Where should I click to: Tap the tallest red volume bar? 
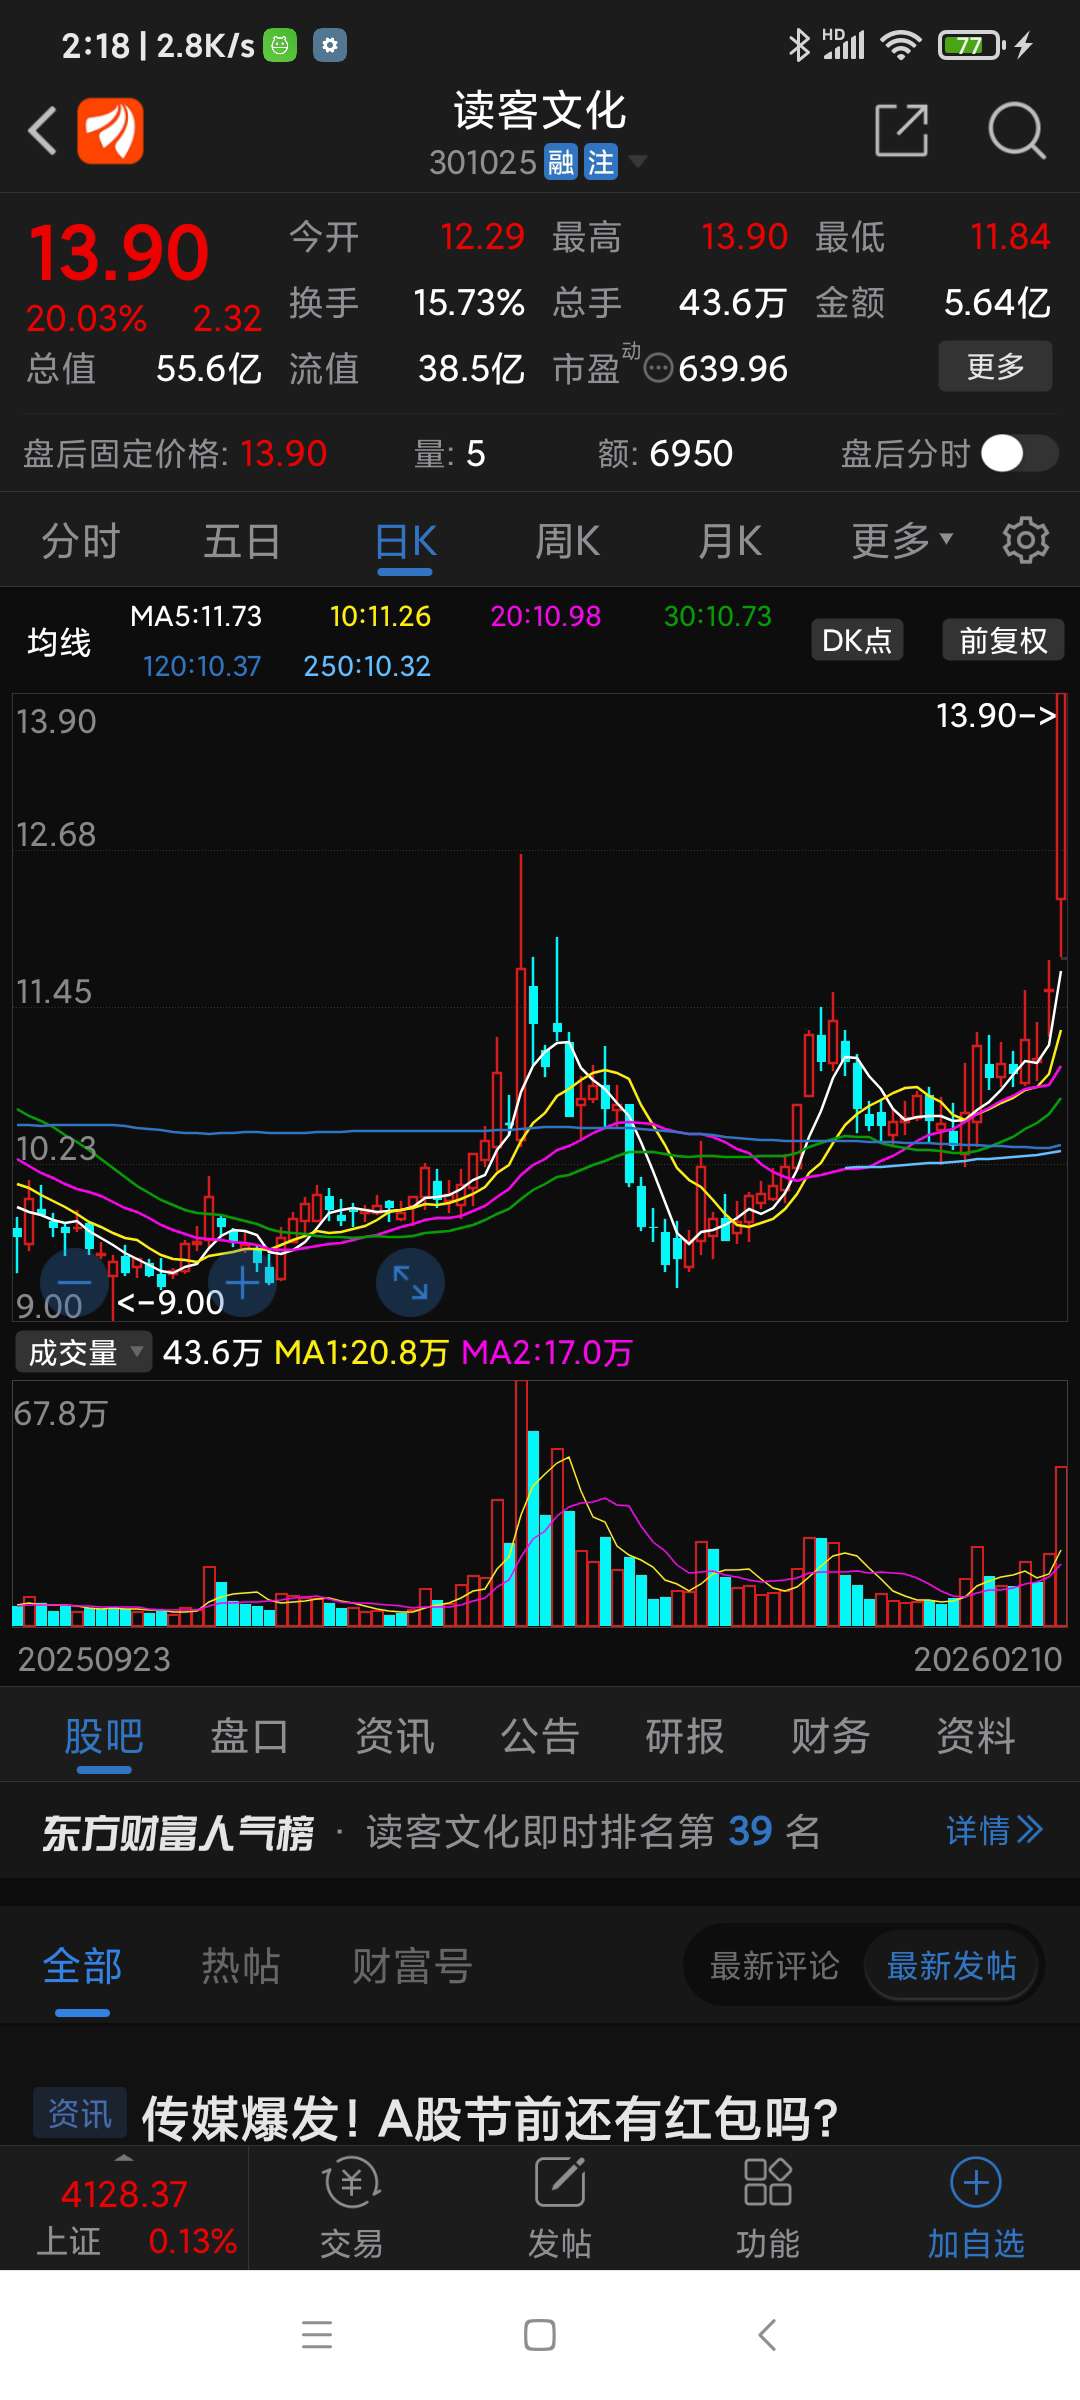520,1503
